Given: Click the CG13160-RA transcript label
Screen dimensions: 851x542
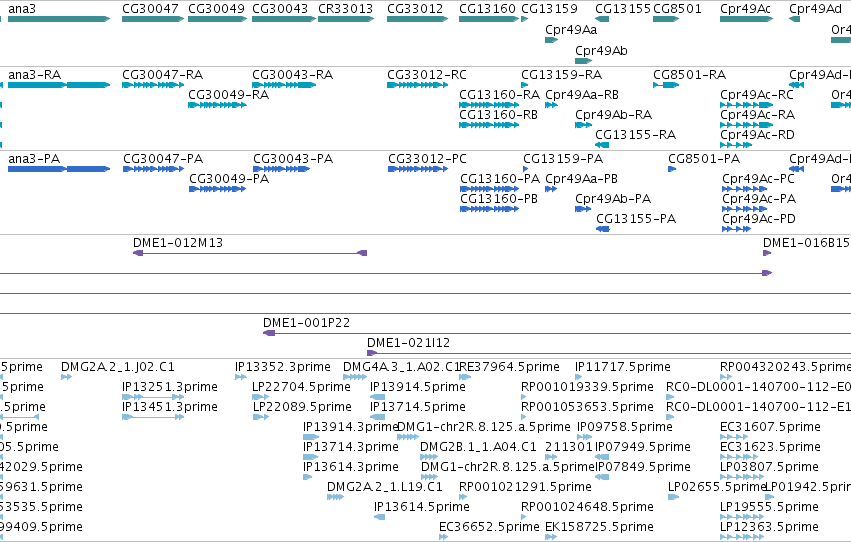Looking at the screenshot, I should coord(499,94).
